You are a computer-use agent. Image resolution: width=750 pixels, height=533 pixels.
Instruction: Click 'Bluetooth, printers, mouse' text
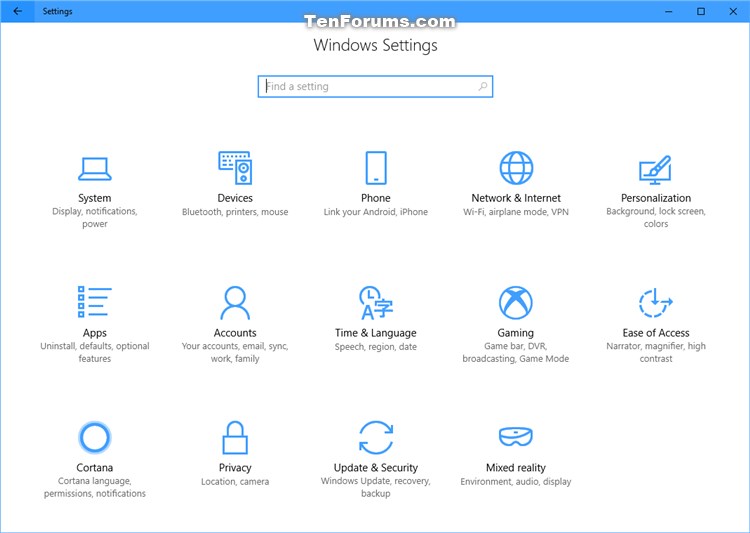click(235, 212)
